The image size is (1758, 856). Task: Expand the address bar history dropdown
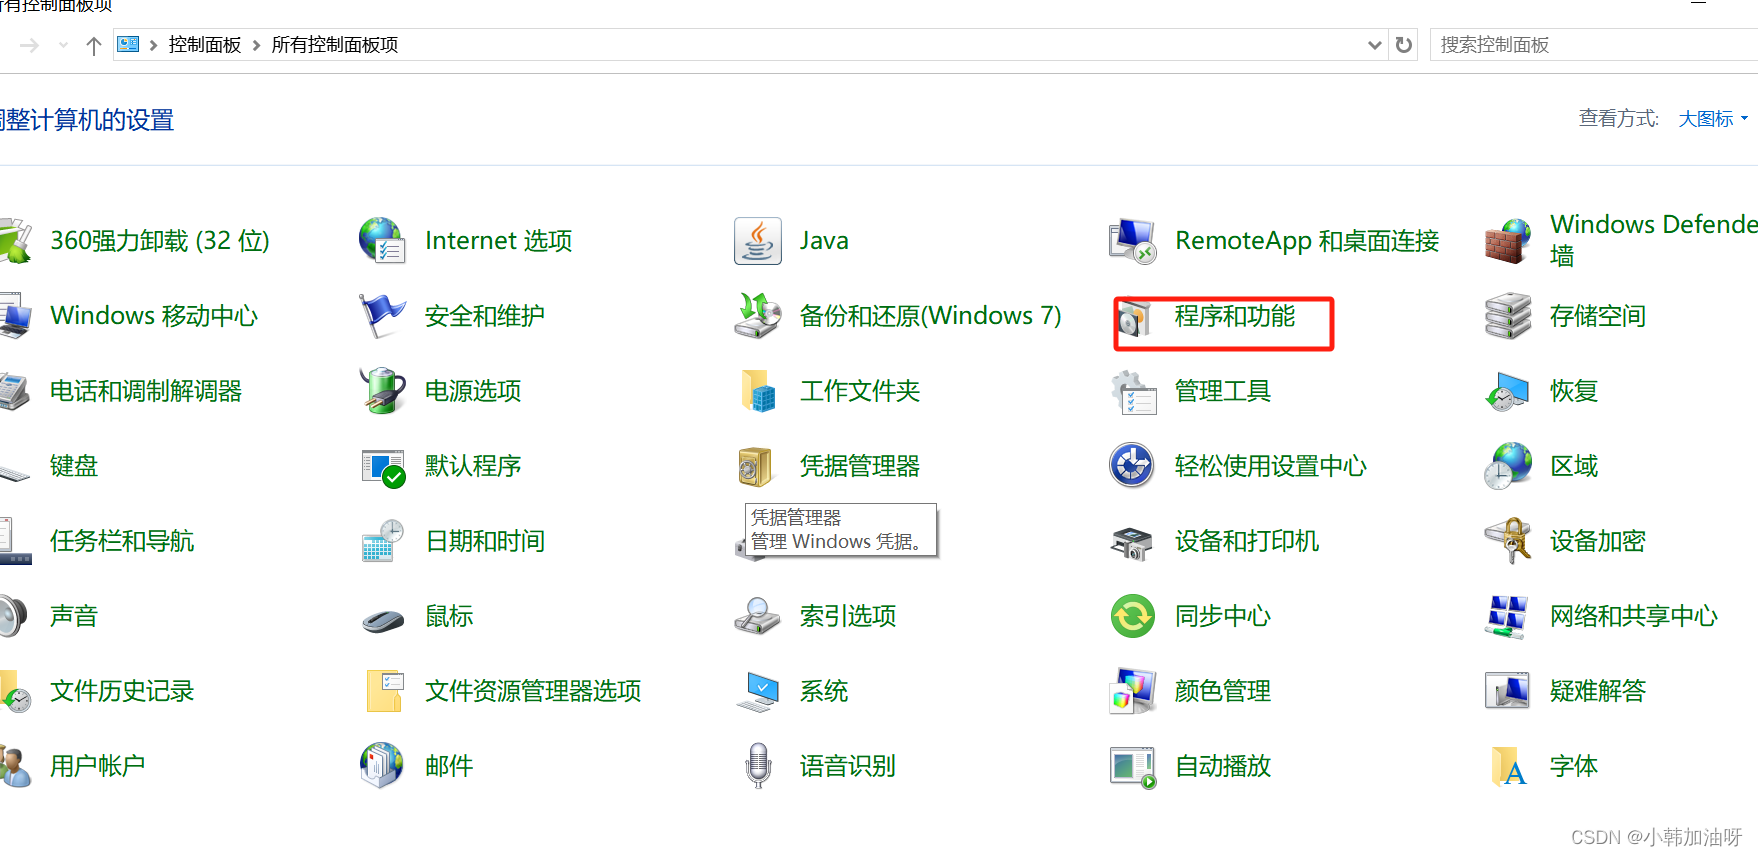pyautogui.click(x=1374, y=45)
